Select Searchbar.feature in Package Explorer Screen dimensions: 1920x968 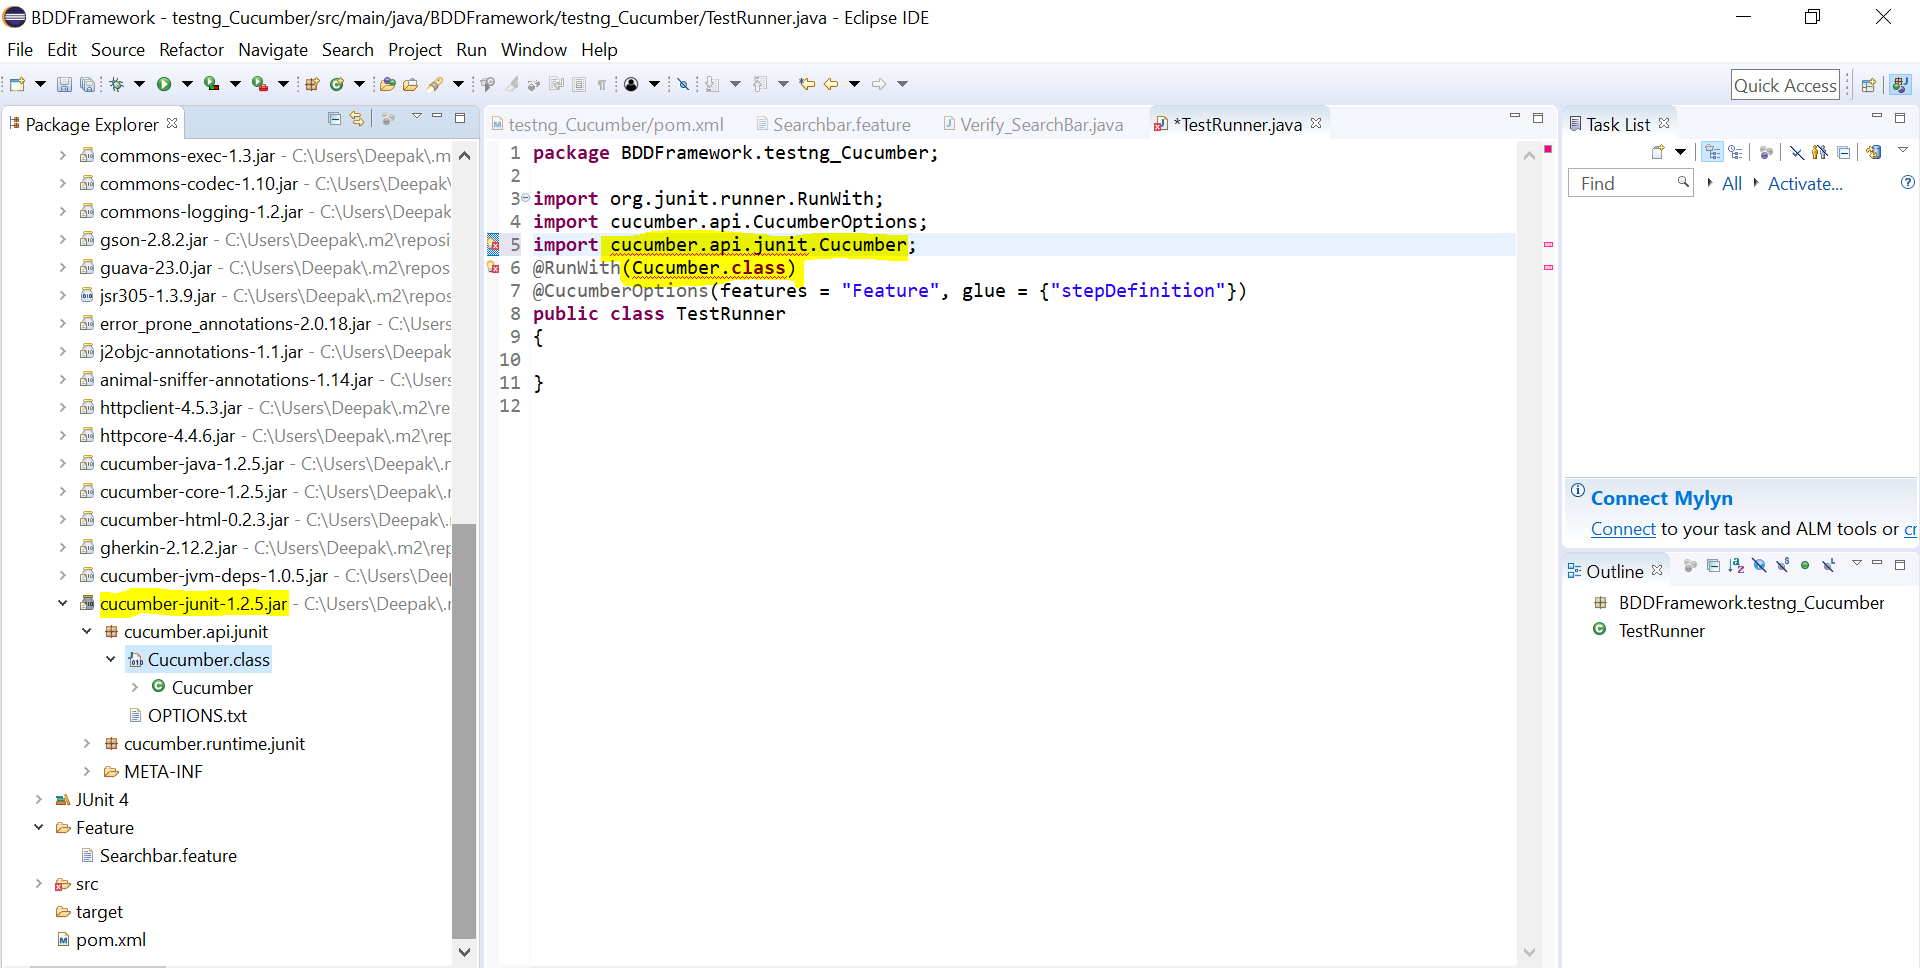coord(168,855)
